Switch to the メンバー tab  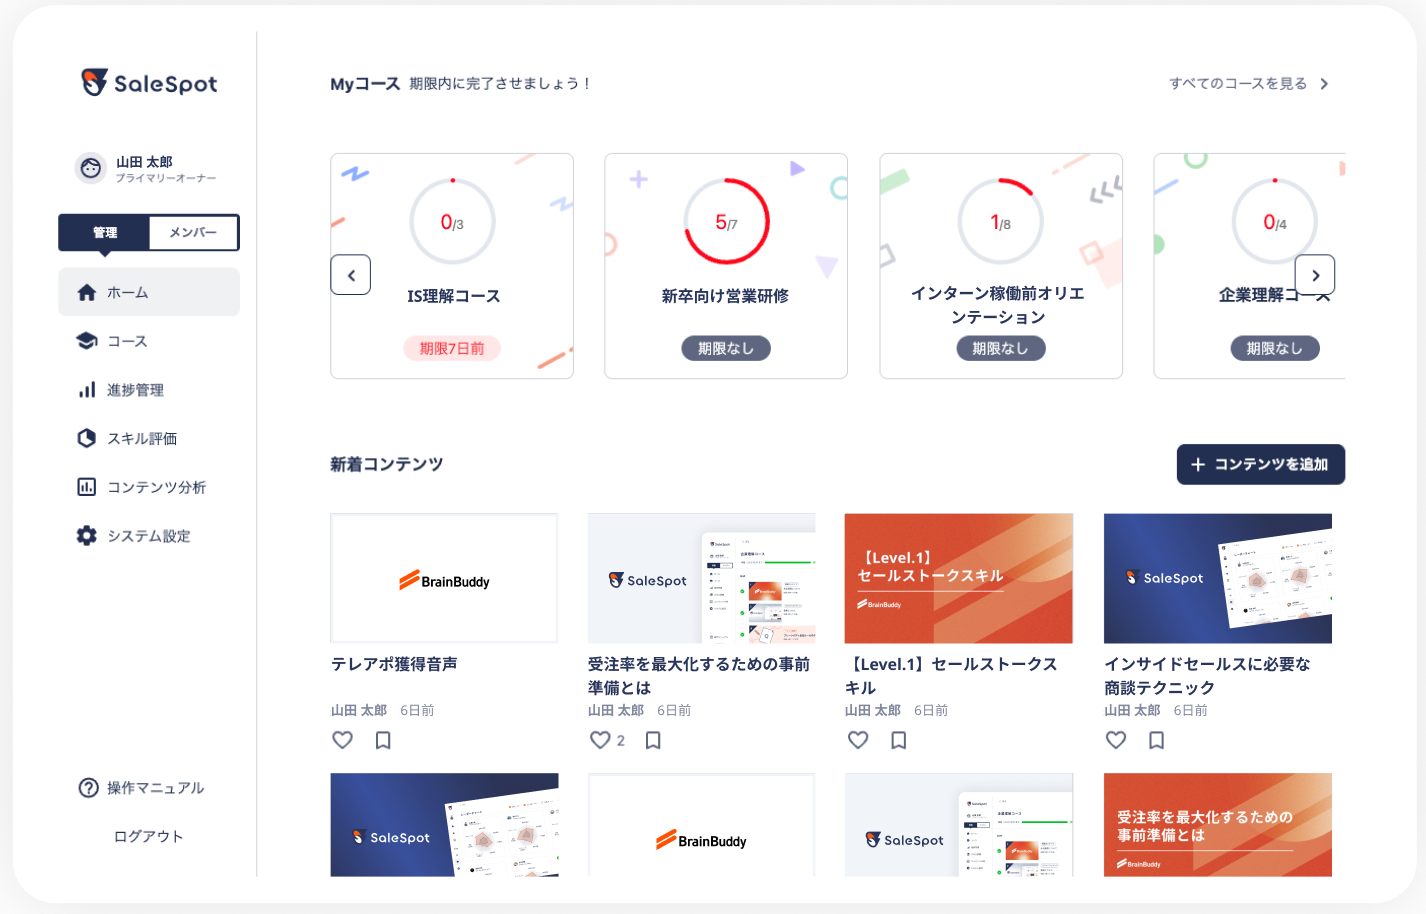coord(194,232)
